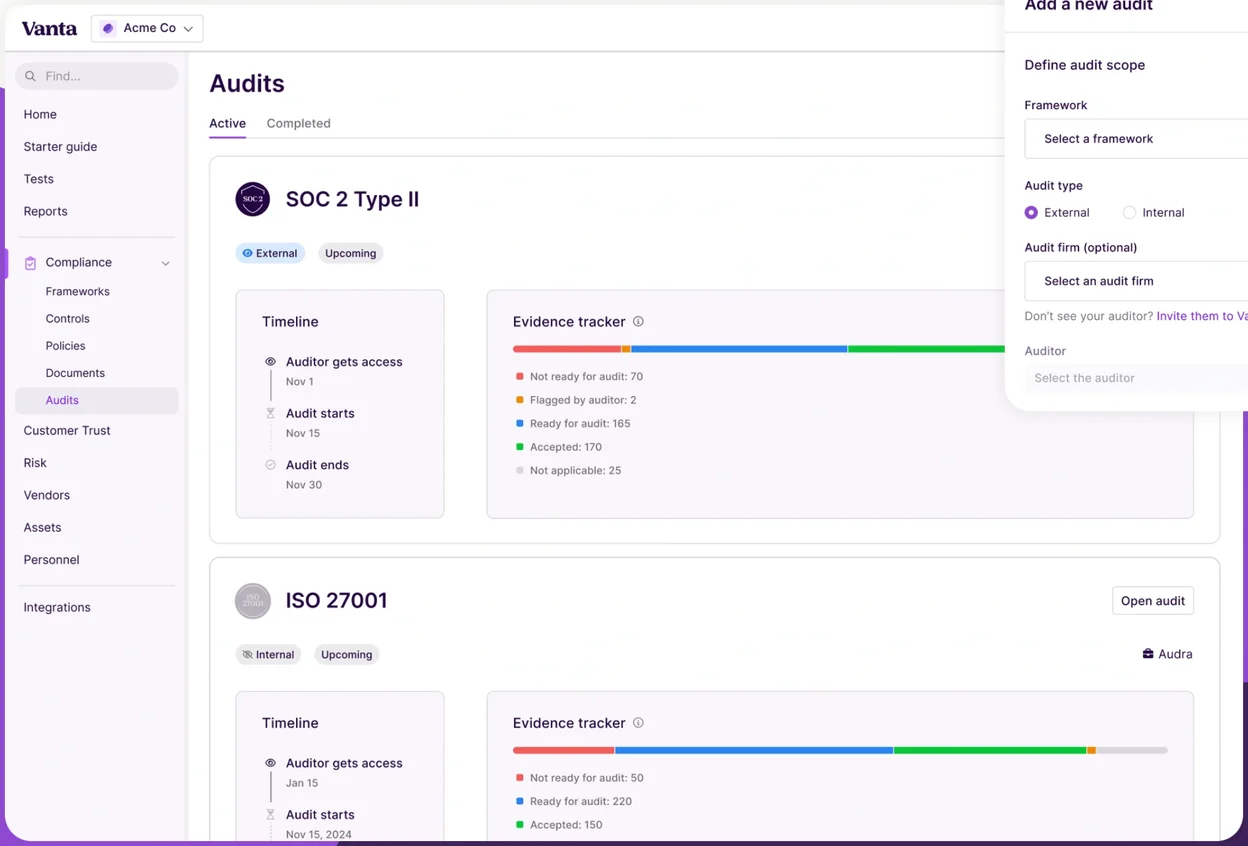1248x846 pixels.
Task: Click 'Accepted: 170' legend entry
Action: click(558, 447)
